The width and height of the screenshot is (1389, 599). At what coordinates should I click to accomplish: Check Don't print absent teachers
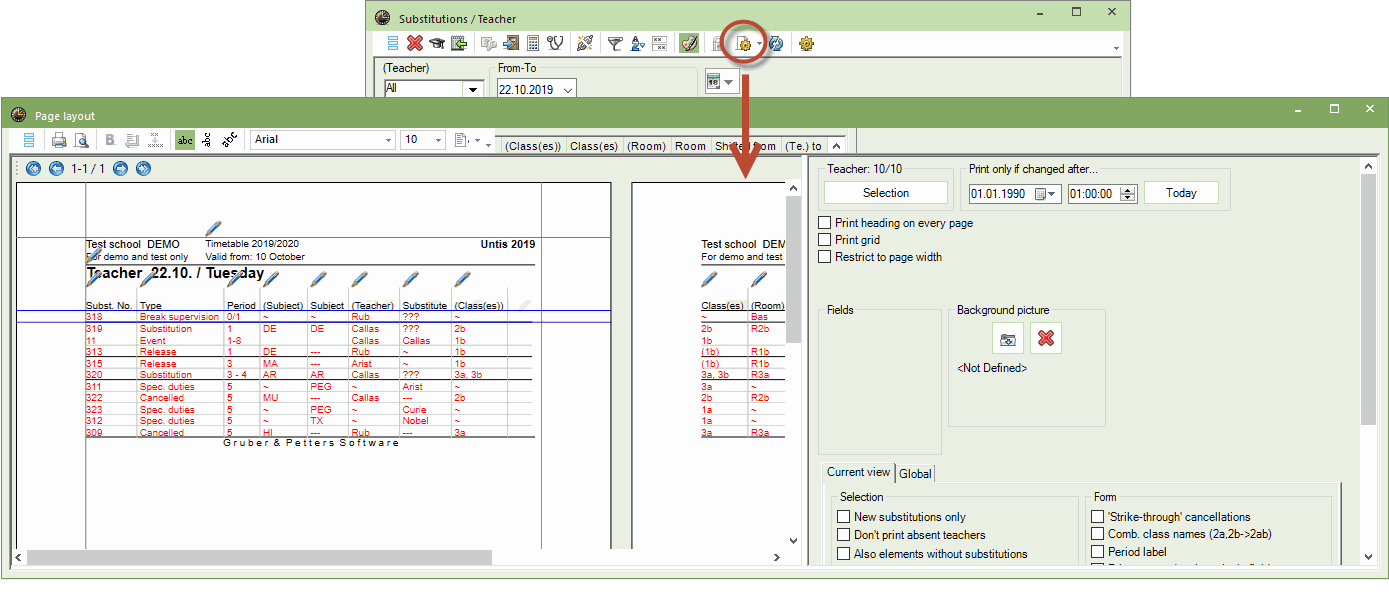click(843, 535)
